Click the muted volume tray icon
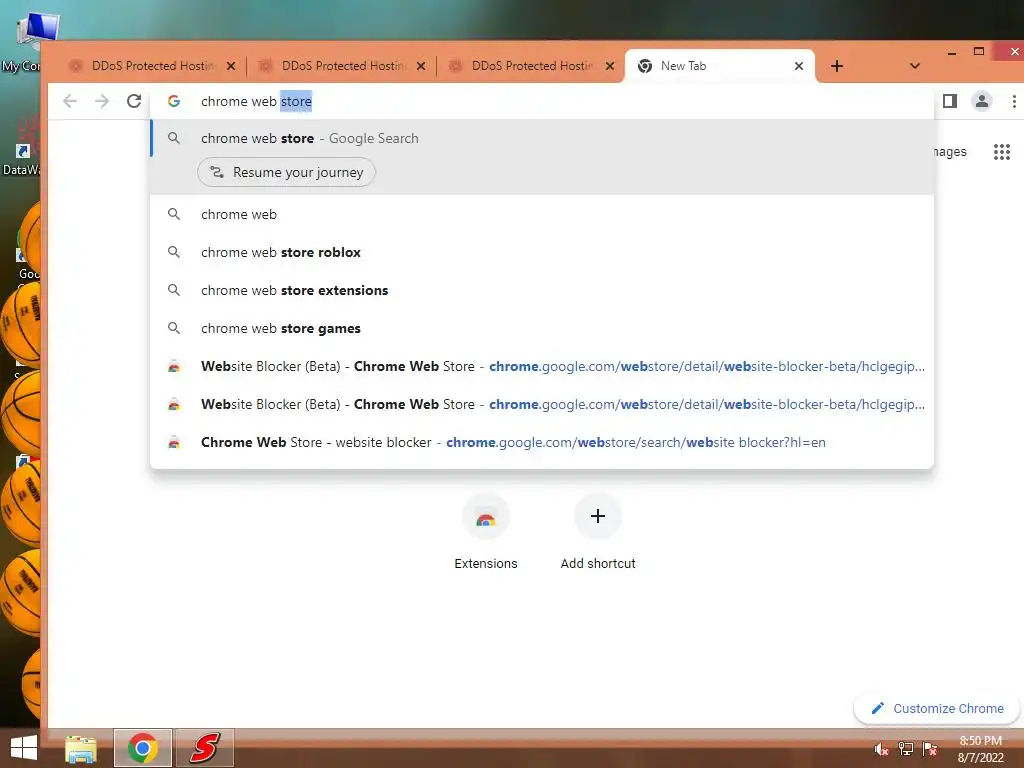 coord(881,749)
